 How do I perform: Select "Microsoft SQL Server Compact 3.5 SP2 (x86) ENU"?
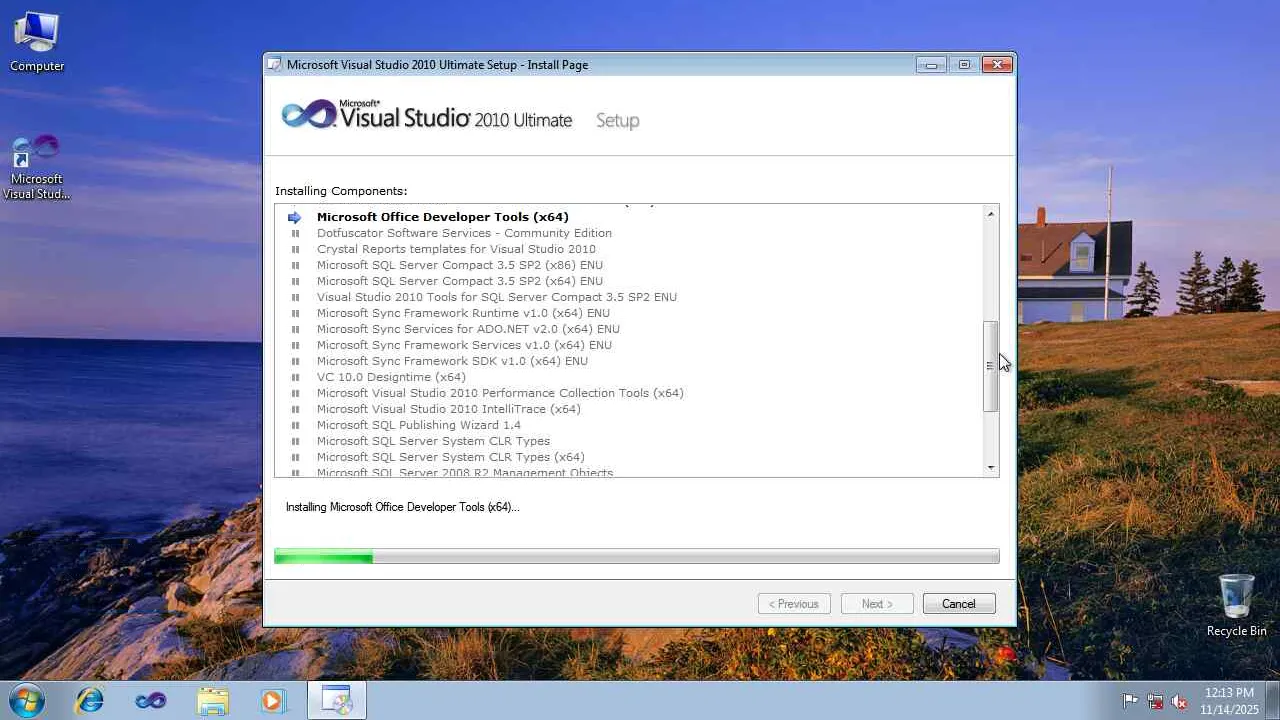(460, 265)
